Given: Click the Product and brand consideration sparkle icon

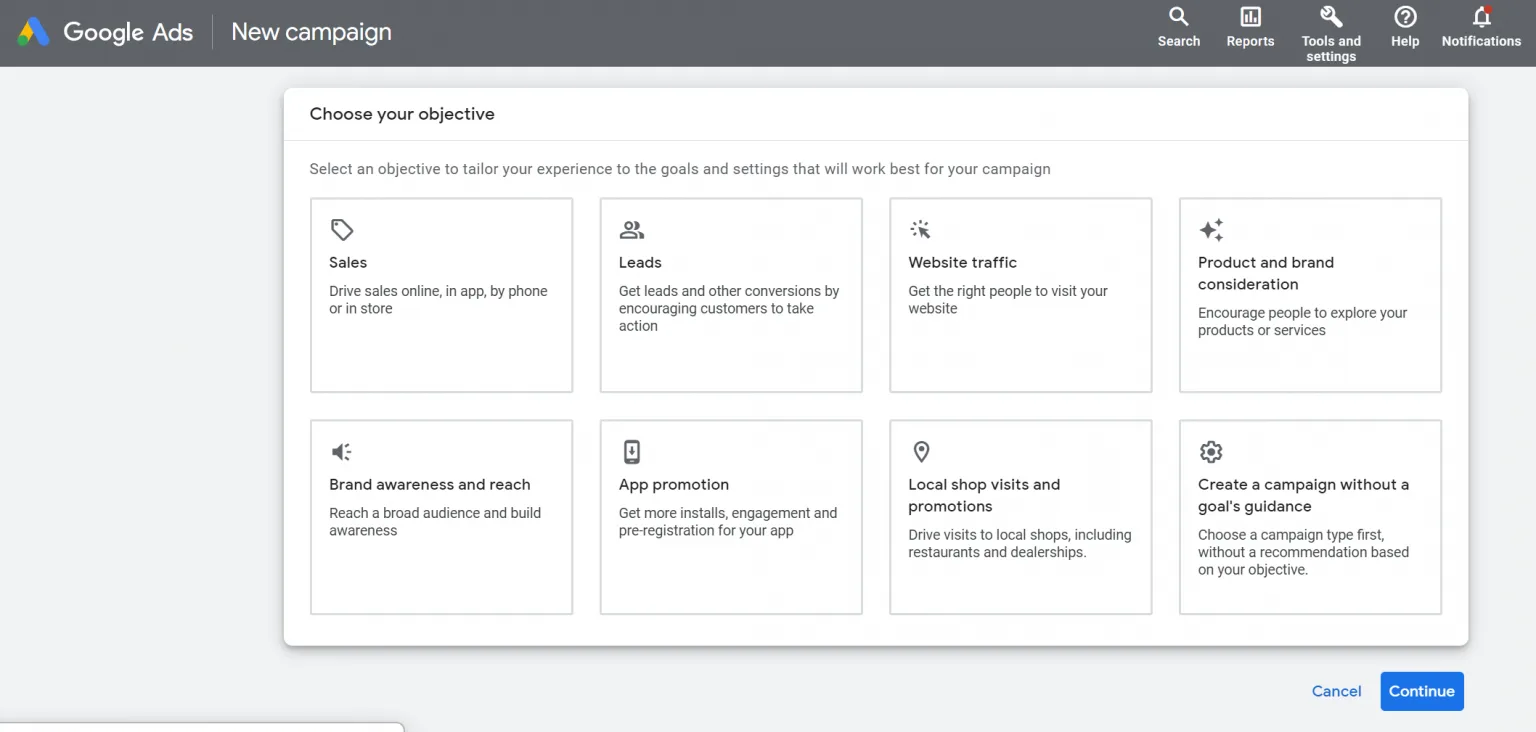Looking at the screenshot, I should click(1211, 230).
